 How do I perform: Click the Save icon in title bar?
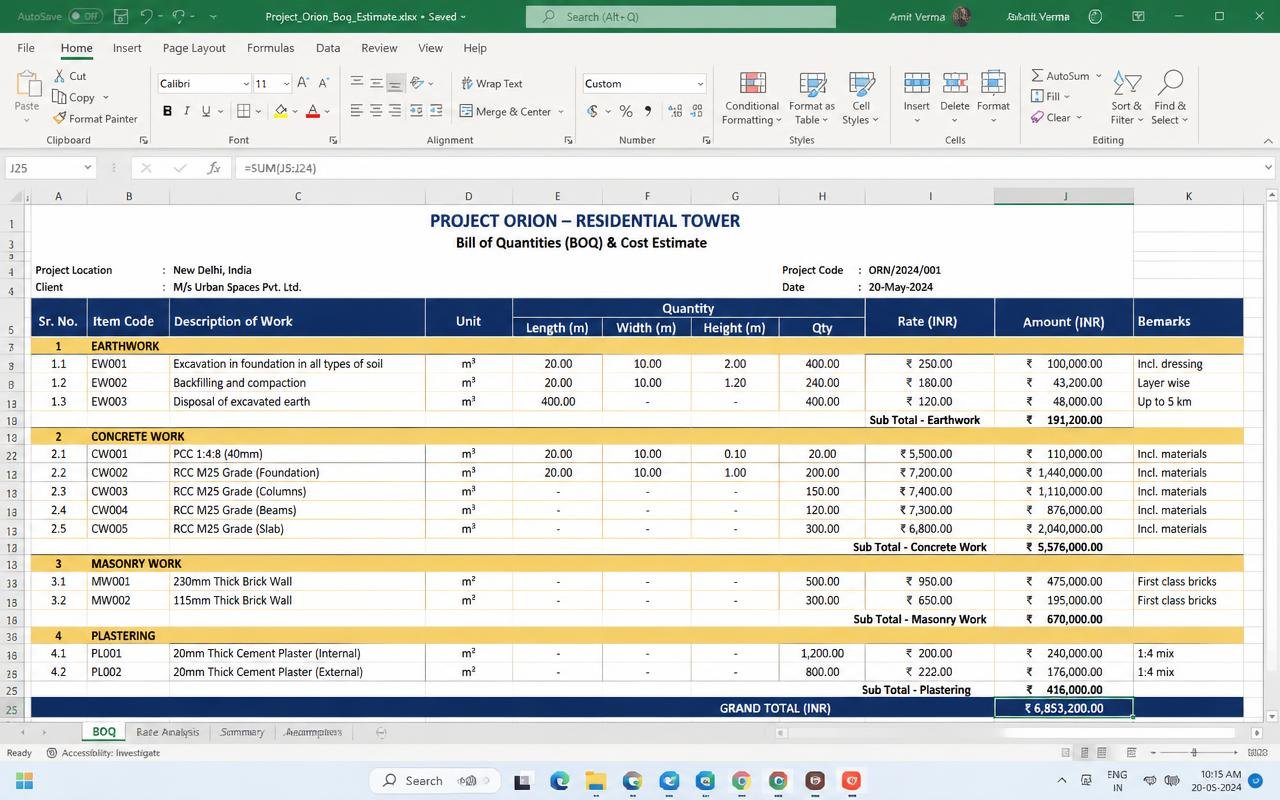[x=121, y=16]
